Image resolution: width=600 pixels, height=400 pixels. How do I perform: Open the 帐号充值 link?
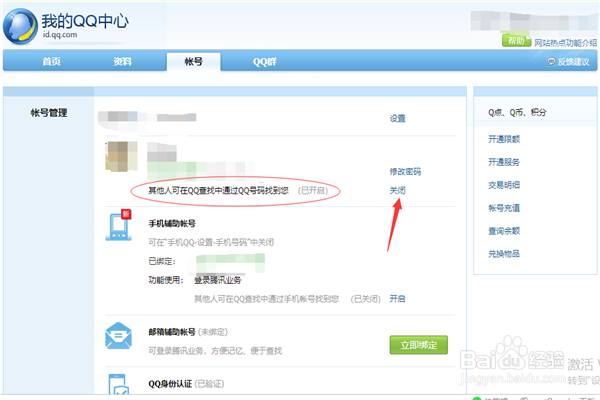[504, 208]
